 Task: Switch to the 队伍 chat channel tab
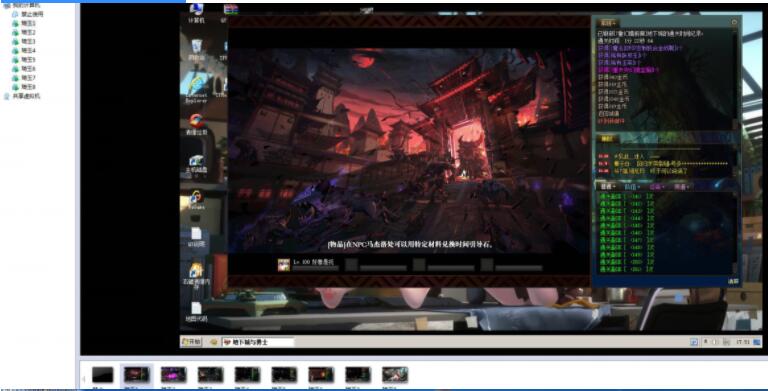(x=632, y=187)
